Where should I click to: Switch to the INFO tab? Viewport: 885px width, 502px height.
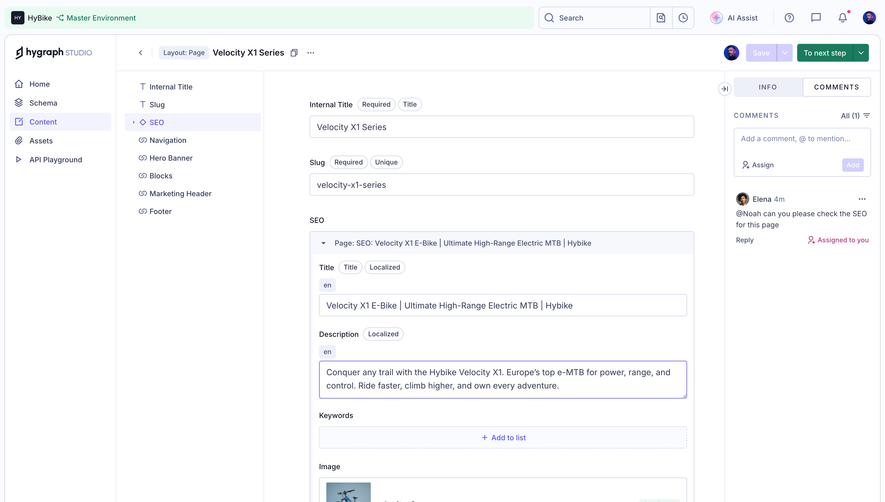pyautogui.click(x=768, y=87)
